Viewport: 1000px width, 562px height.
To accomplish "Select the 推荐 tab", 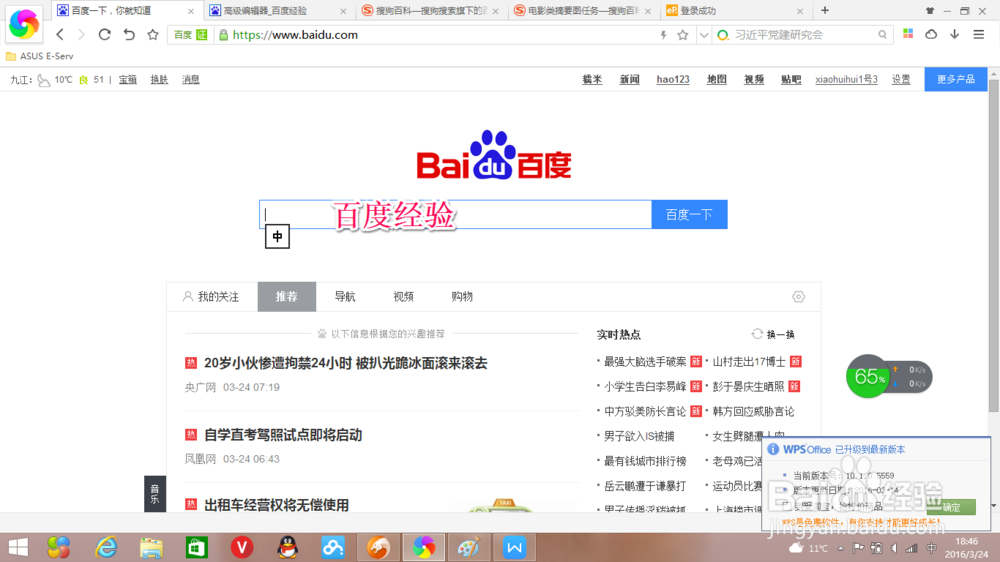I will click(286, 297).
